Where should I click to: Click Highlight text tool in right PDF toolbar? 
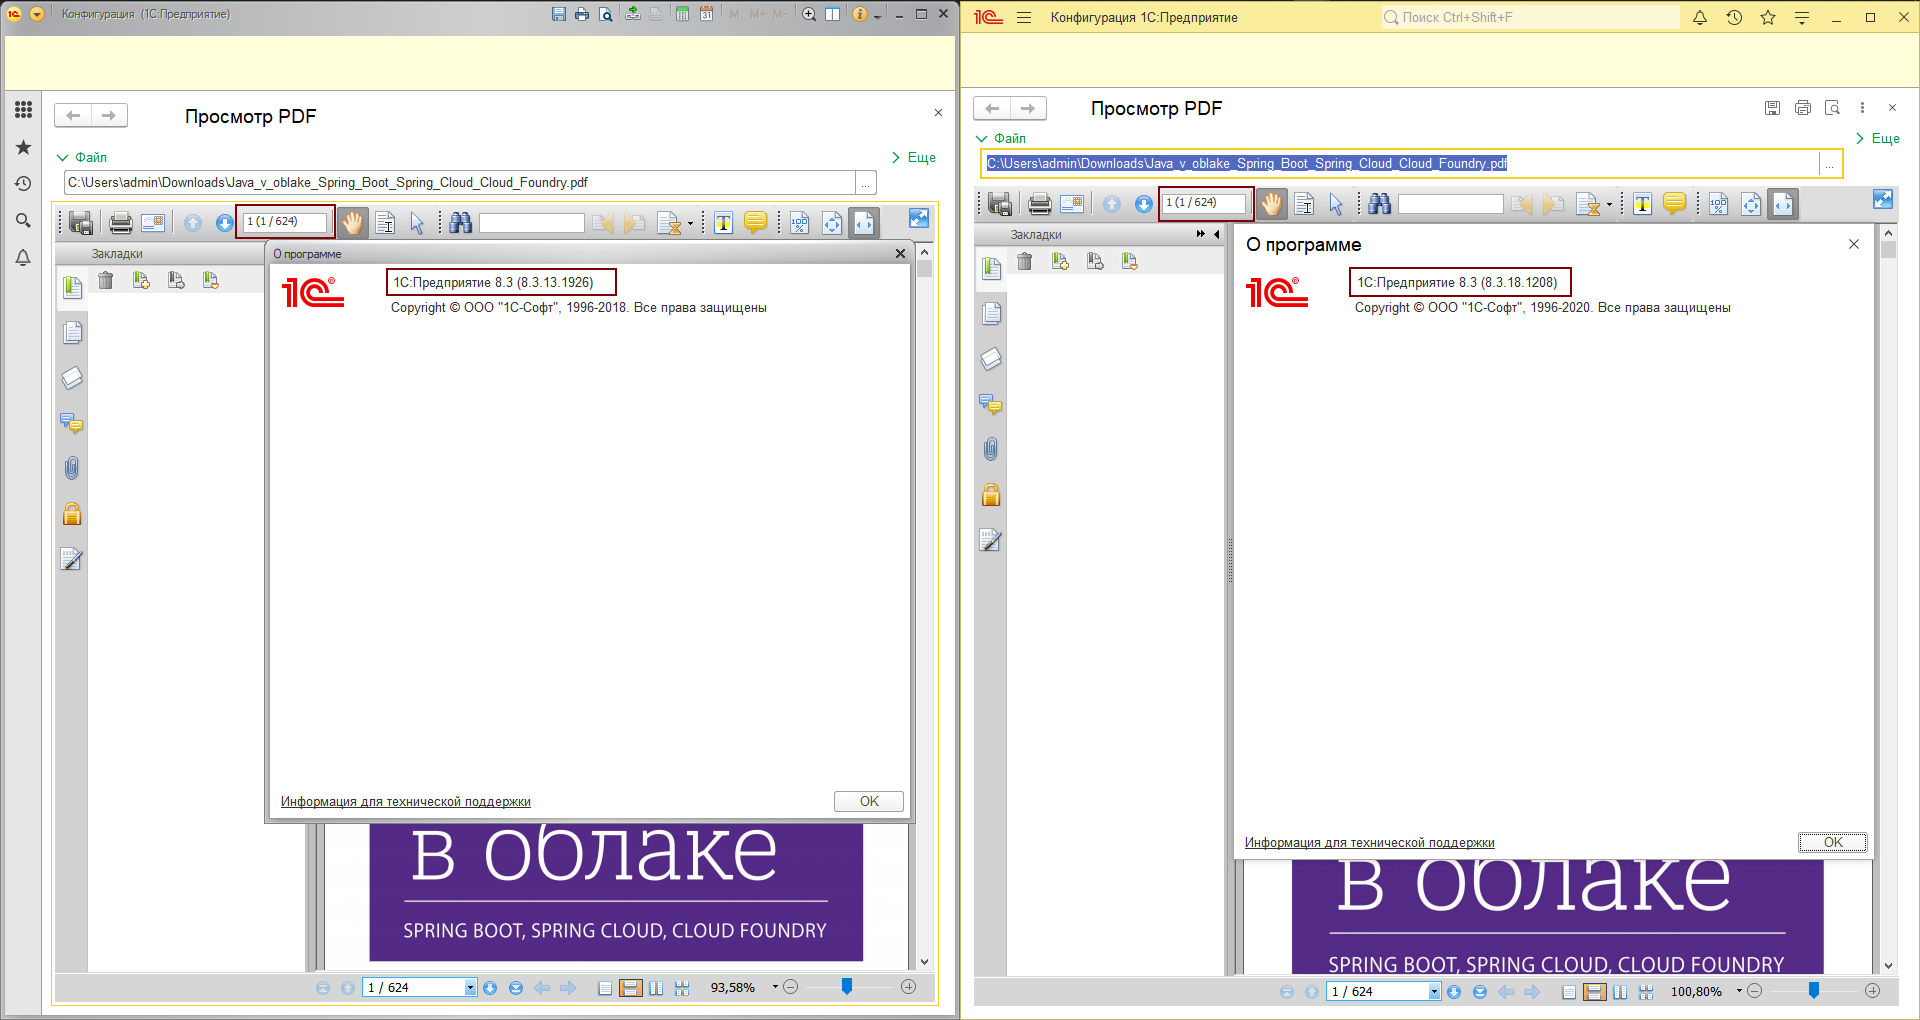tap(1642, 204)
